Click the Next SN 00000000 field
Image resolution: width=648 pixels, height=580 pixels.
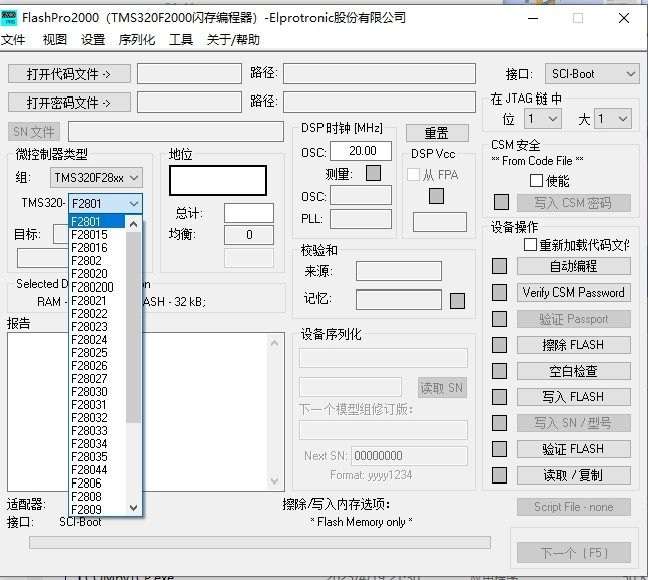tap(409, 456)
